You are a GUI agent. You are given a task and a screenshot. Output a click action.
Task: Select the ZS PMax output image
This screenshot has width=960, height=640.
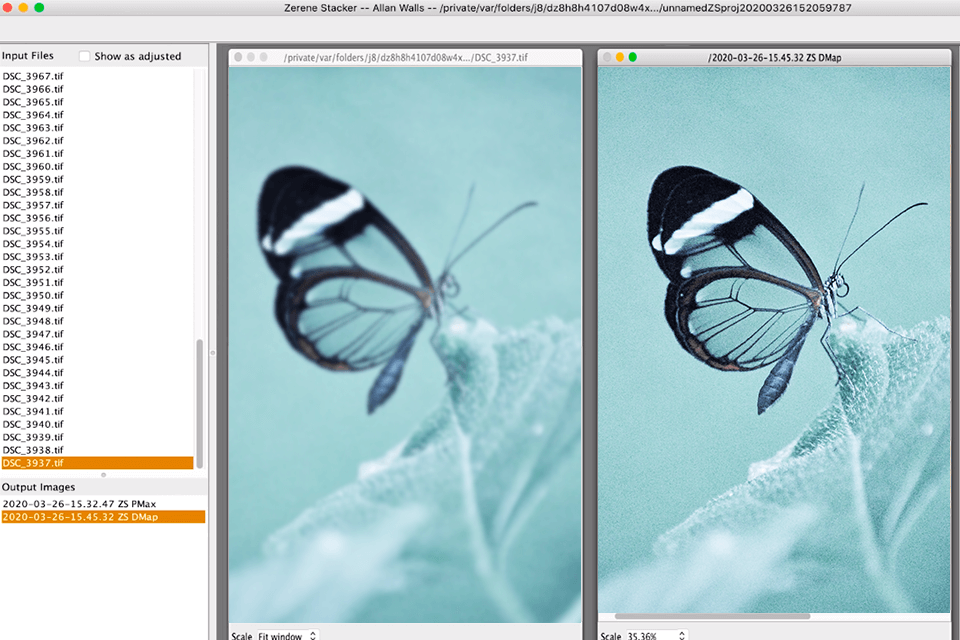(80, 504)
